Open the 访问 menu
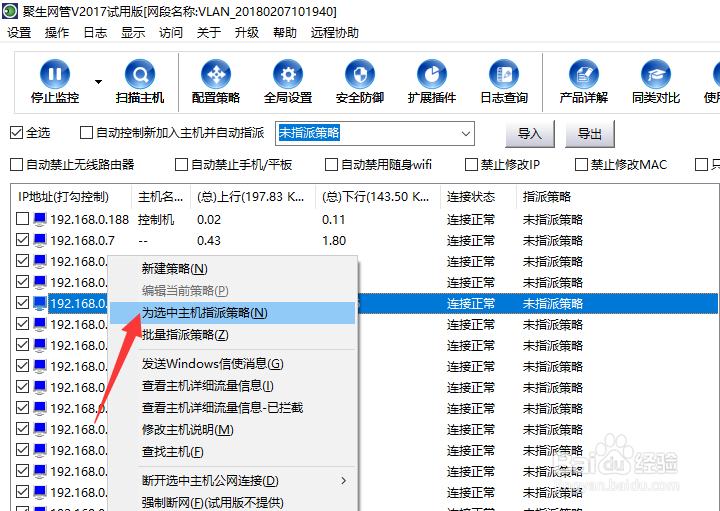 pos(171,33)
